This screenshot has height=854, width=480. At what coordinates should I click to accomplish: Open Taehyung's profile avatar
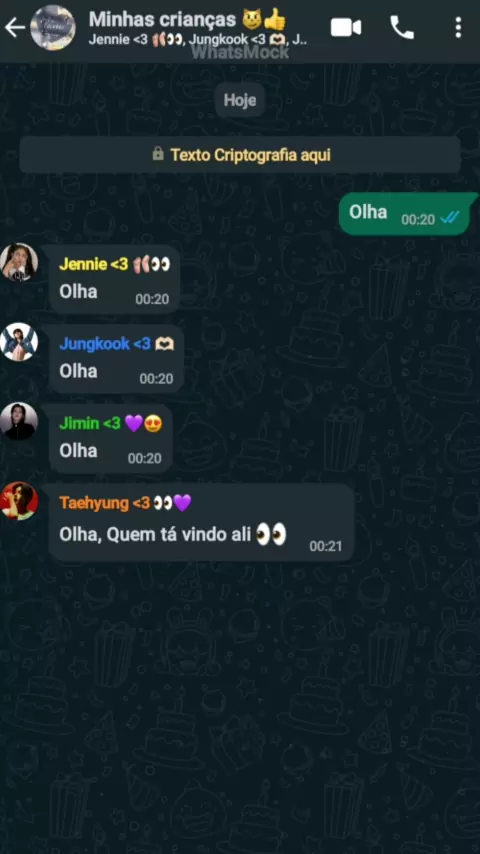click(x=19, y=501)
